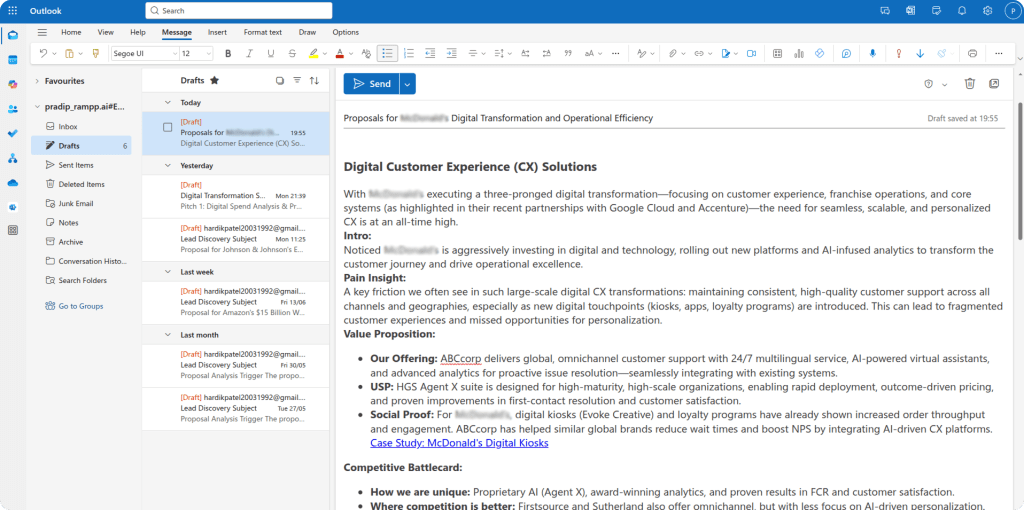Click the numbered list icon
Viewport: 1024px width, 510px height.
(x=408, y=53)
